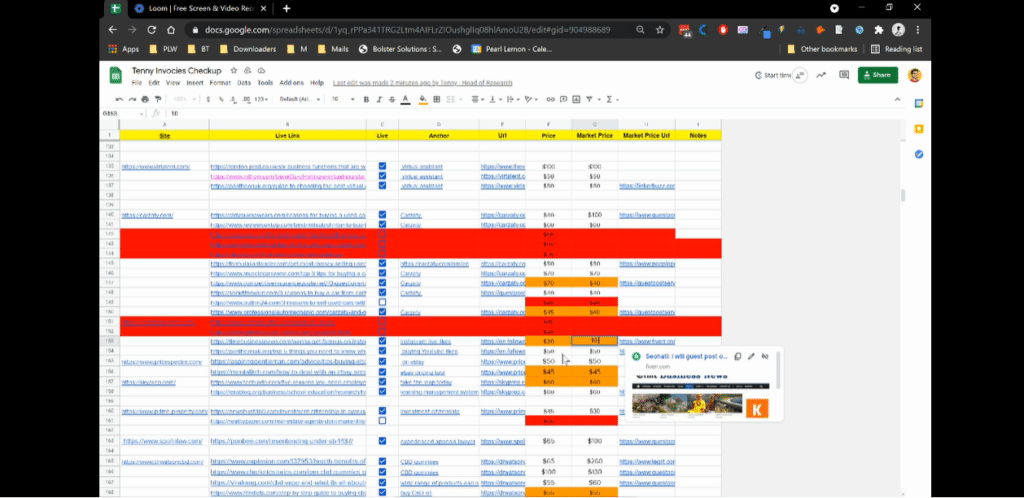This screenshot has width=1024, height=498.
Task: Copy link in the fiverr preview card
Action: click(737, 356)
